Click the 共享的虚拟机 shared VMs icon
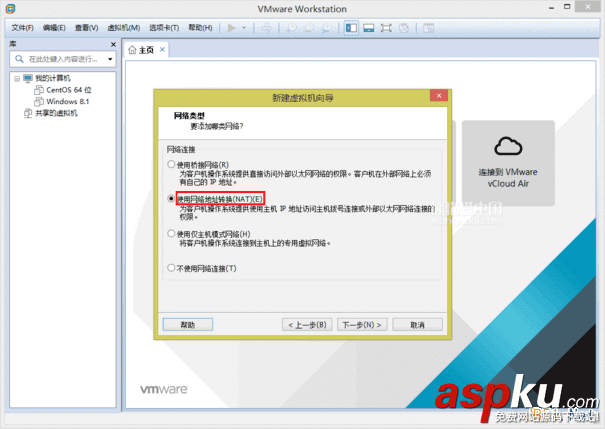605x429 pixels. tap(28, 113)
